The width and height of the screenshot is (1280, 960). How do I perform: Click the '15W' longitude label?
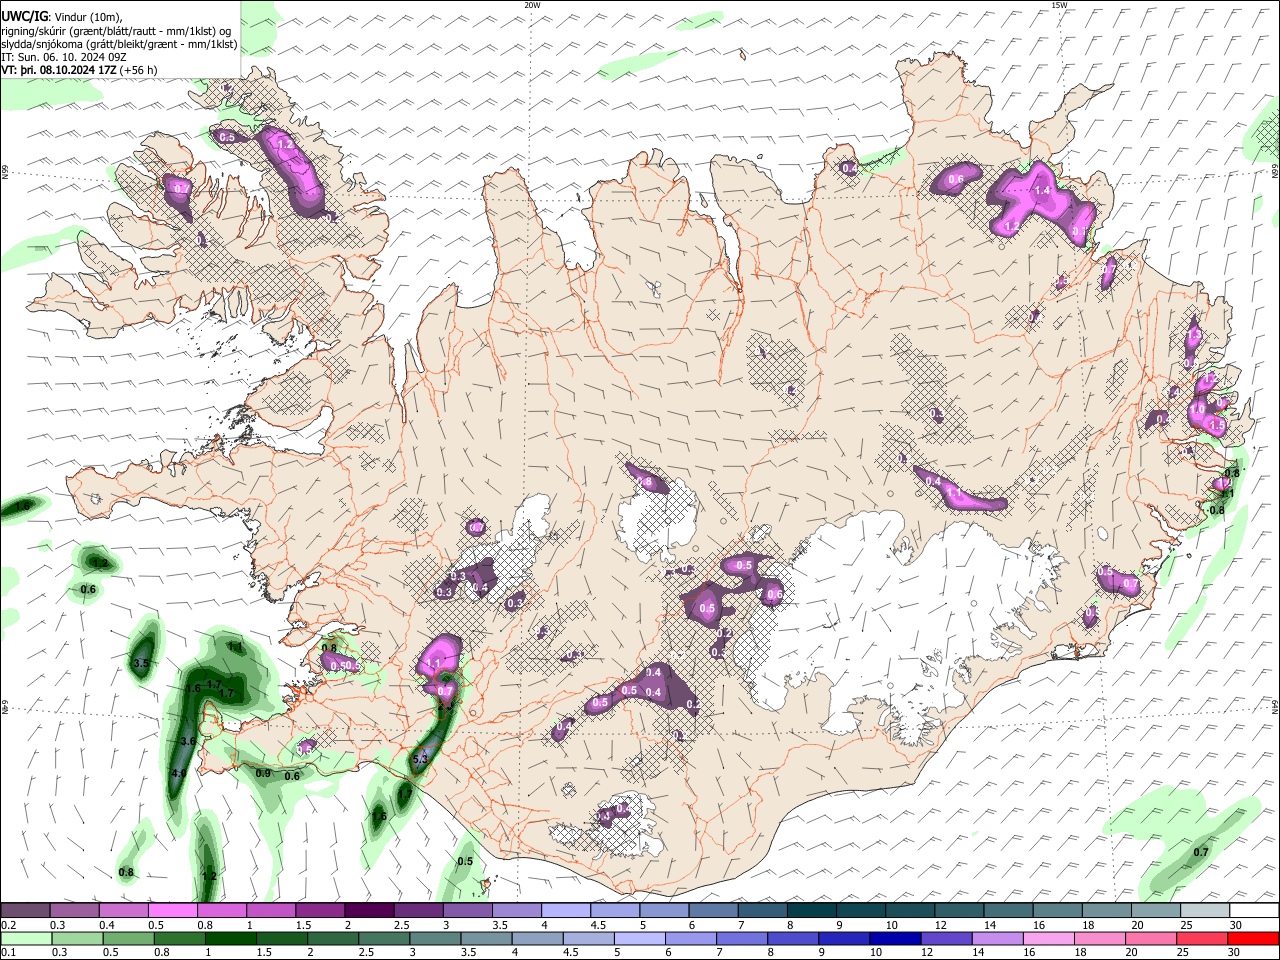pos(1058,5)
